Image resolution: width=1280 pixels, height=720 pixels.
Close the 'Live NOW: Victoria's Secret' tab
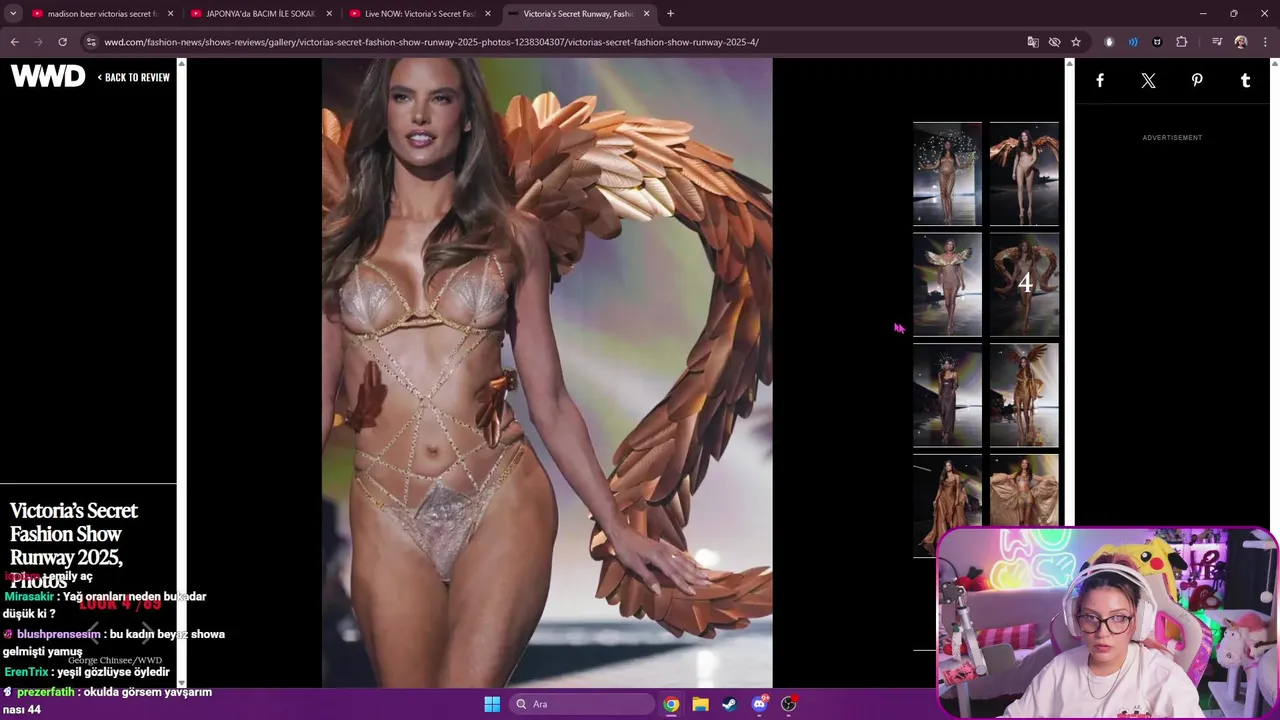click(488, 14)
